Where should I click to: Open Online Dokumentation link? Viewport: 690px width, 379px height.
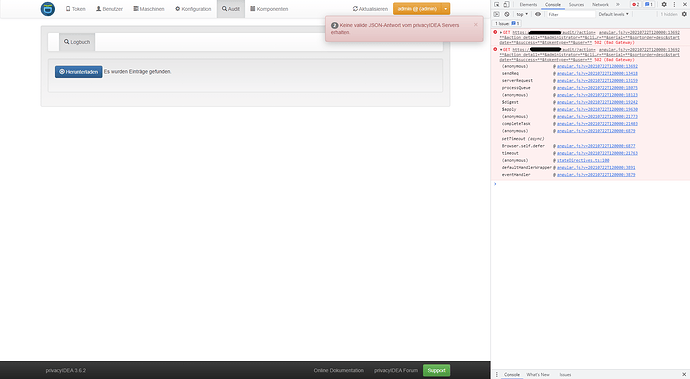click(338, 371)
